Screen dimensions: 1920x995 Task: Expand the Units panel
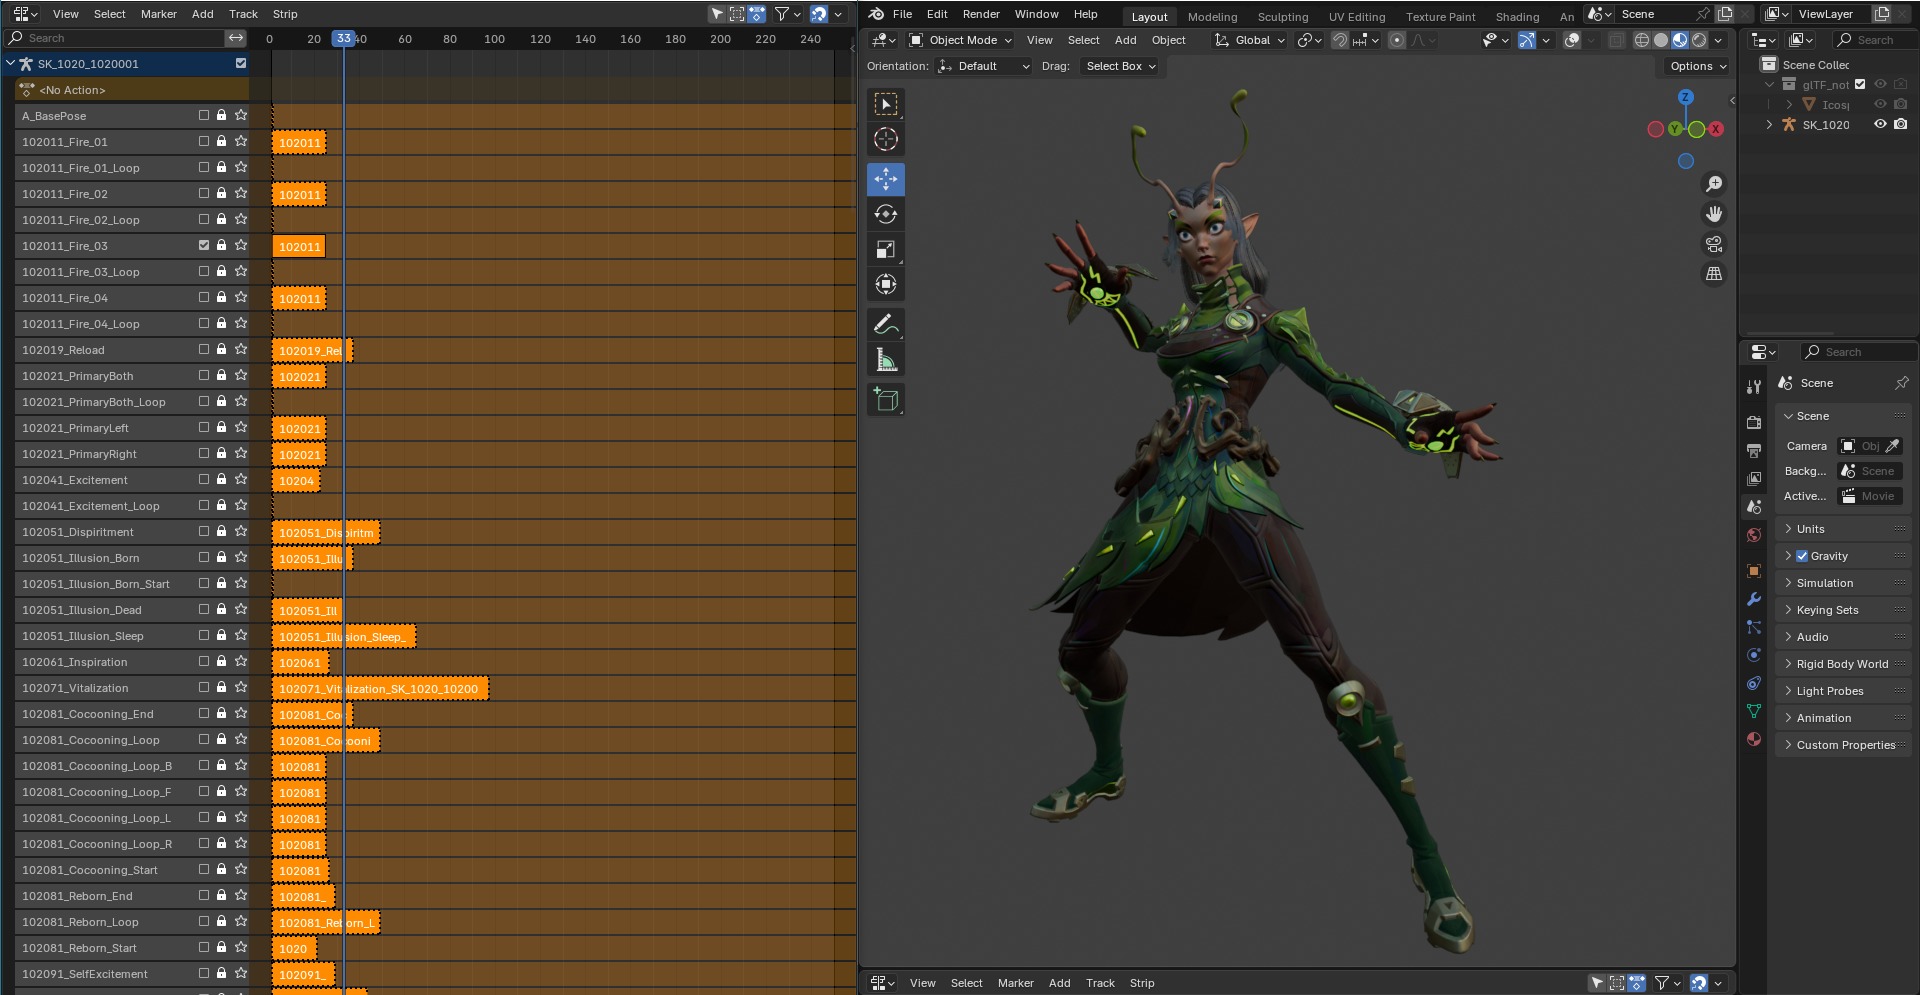[1843, 529]
